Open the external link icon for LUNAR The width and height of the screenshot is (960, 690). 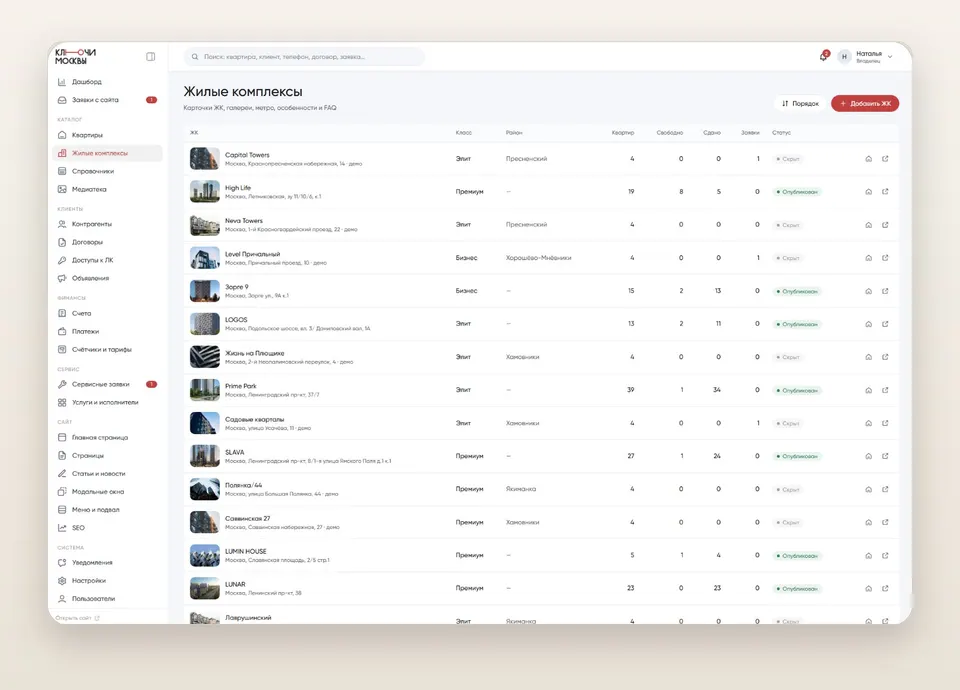[885, 588]
